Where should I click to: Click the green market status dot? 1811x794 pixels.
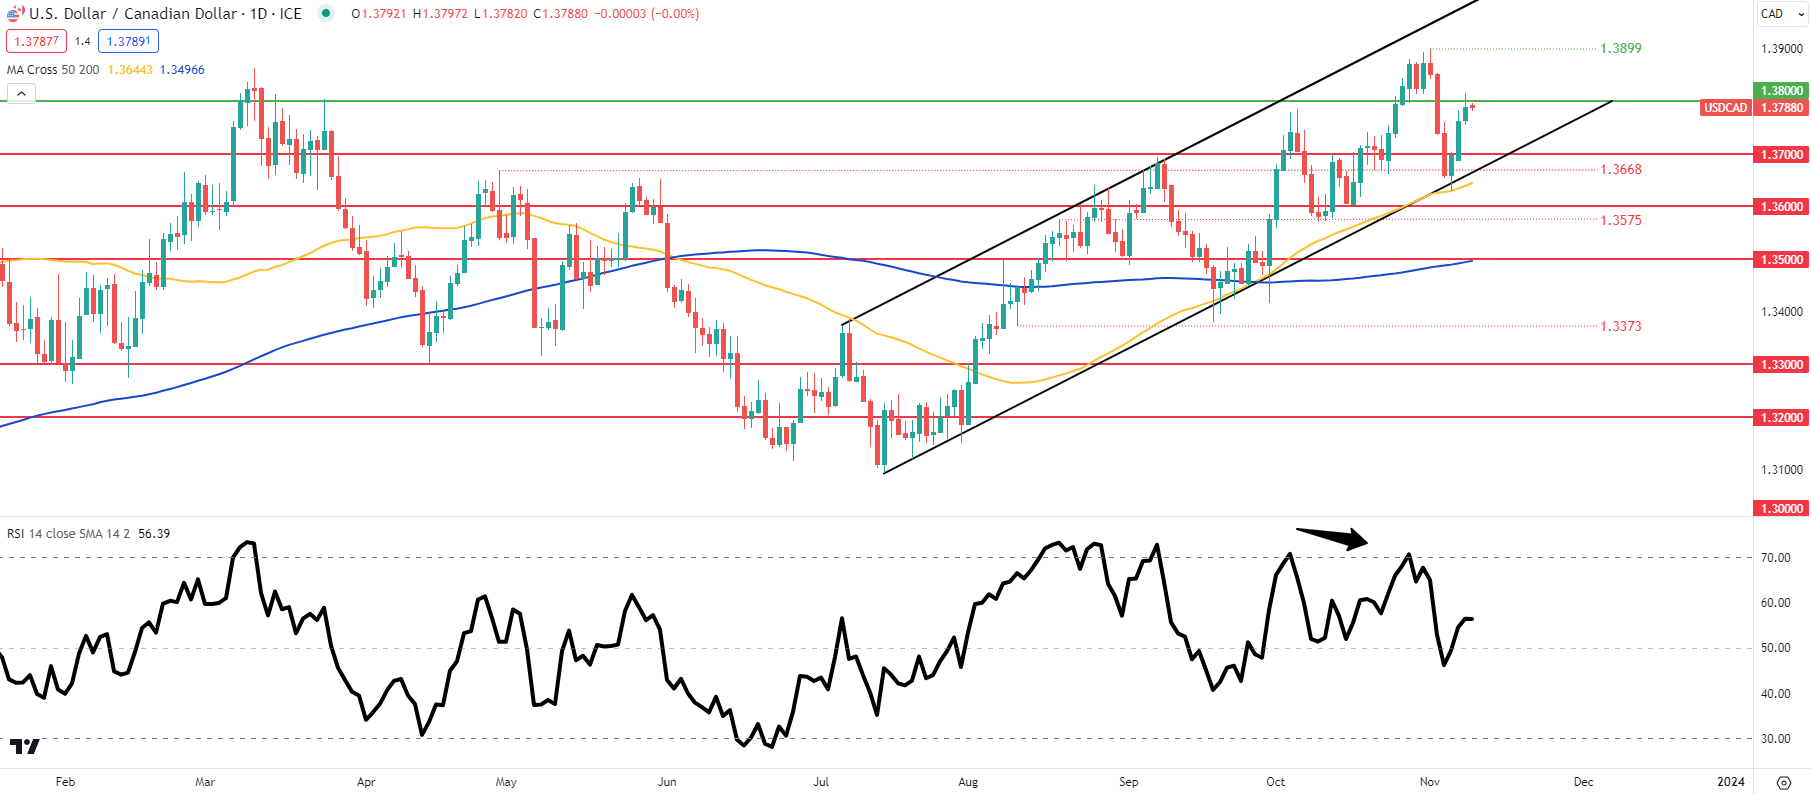[x=326, y=13]
